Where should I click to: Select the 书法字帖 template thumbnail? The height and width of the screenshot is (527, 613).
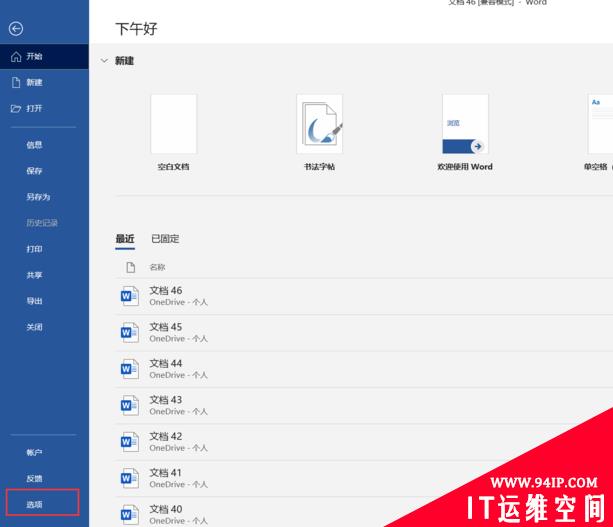[x=319, y=124]
